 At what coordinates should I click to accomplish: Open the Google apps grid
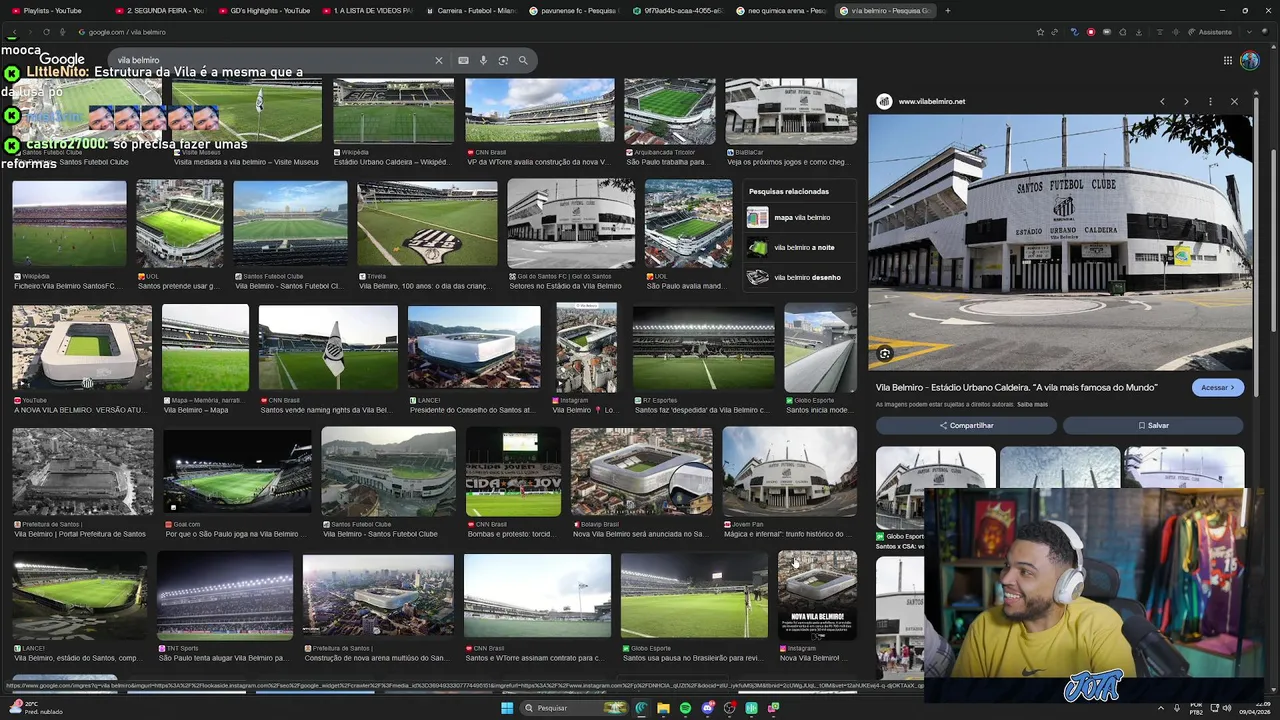pyautogui.click(x=1227, y=60)
